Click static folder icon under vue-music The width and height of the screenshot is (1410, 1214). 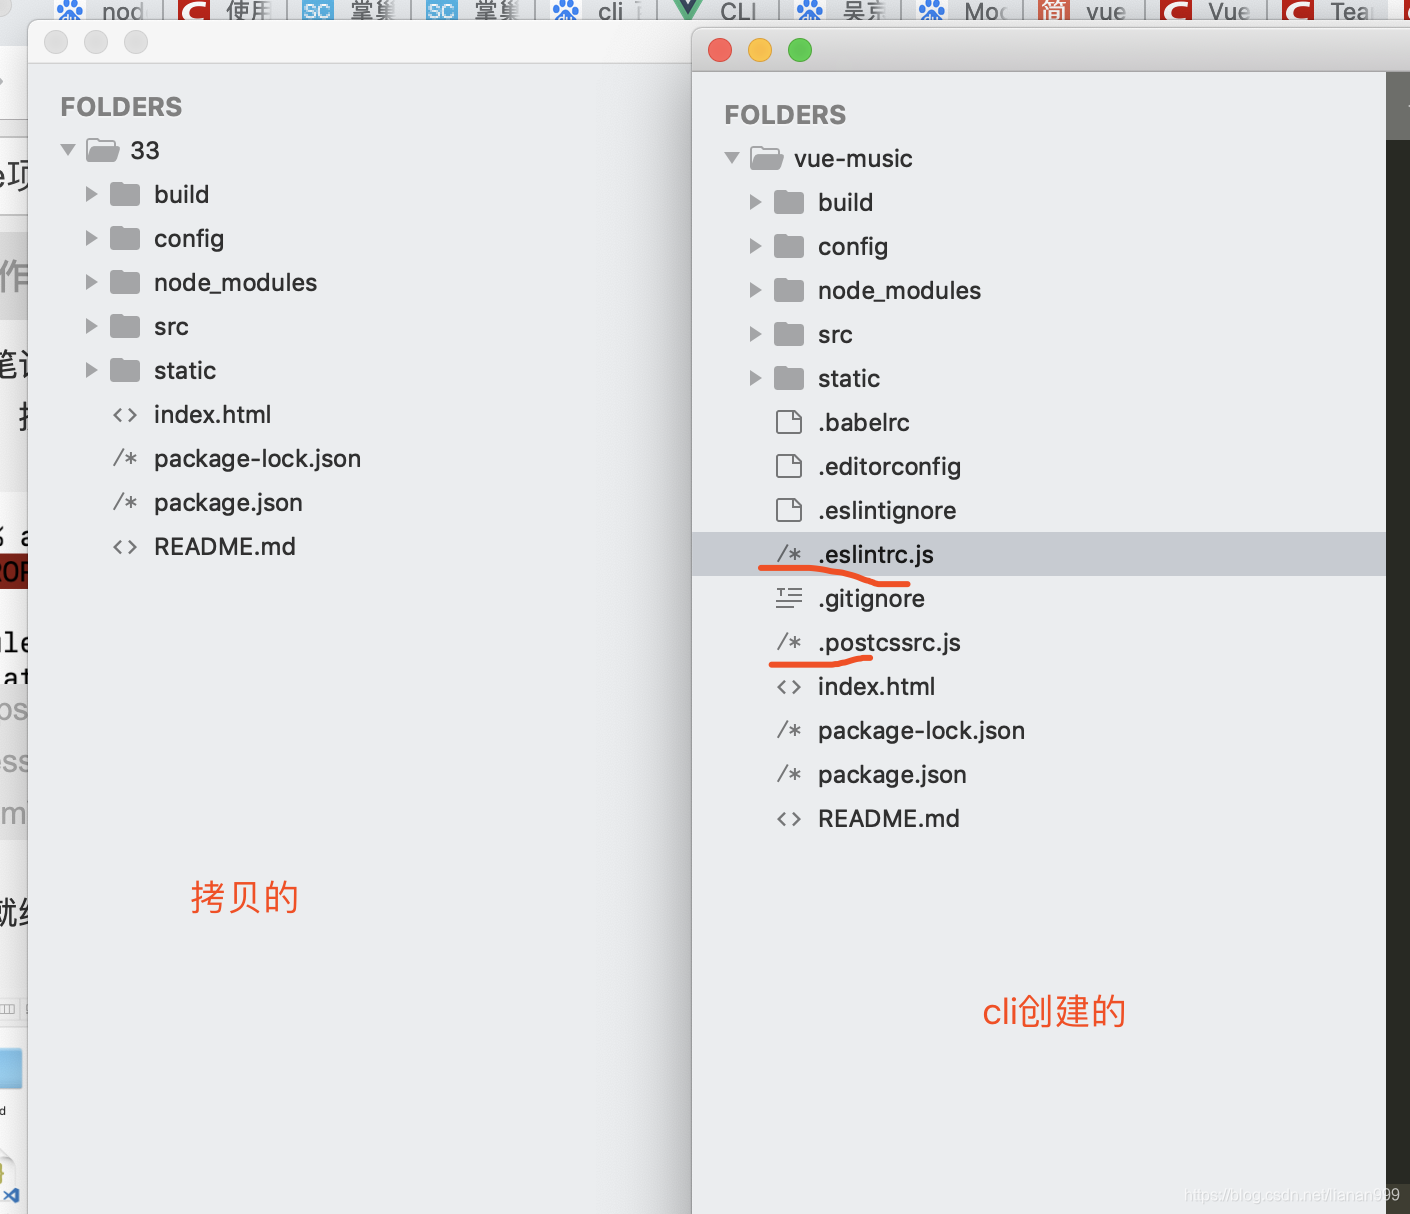pos(789,378)
